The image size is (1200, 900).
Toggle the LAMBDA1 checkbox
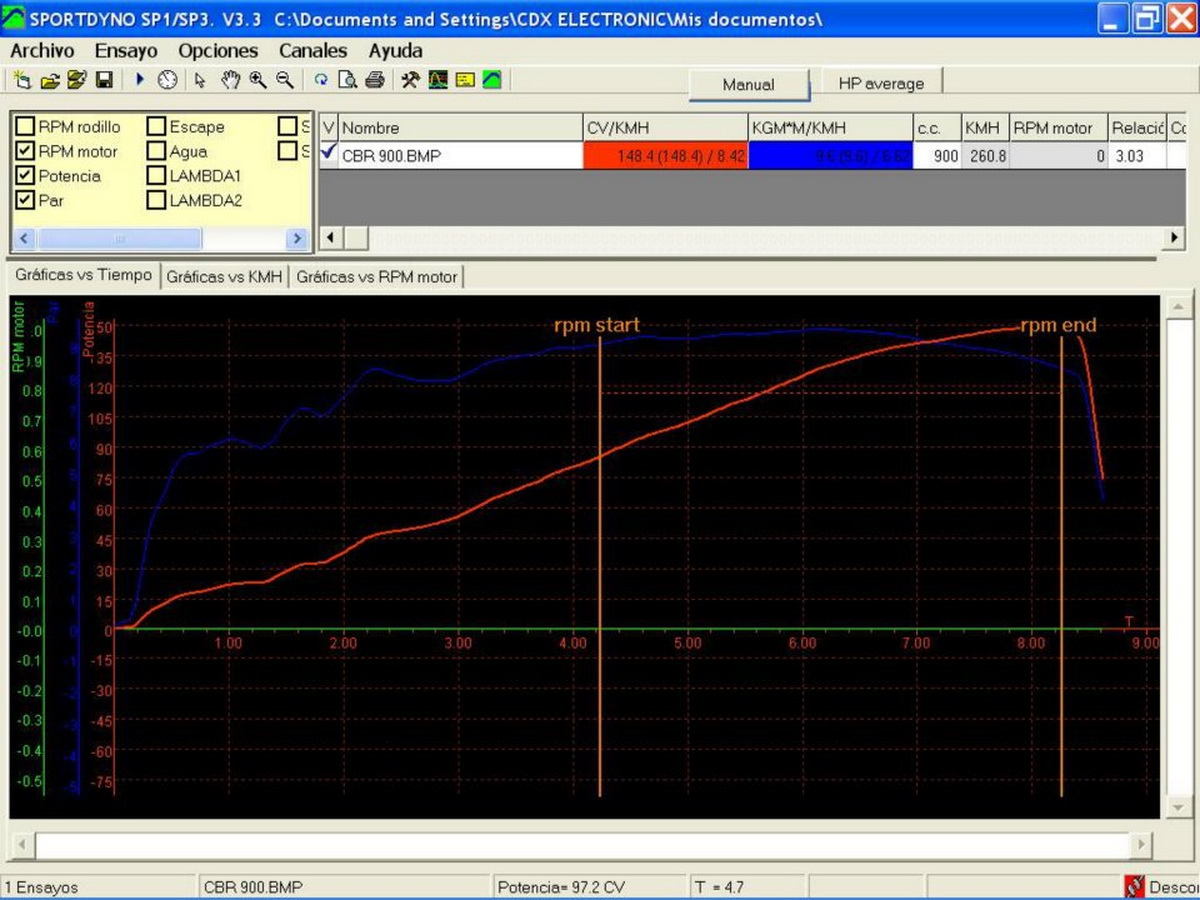[x=156, y=176]
